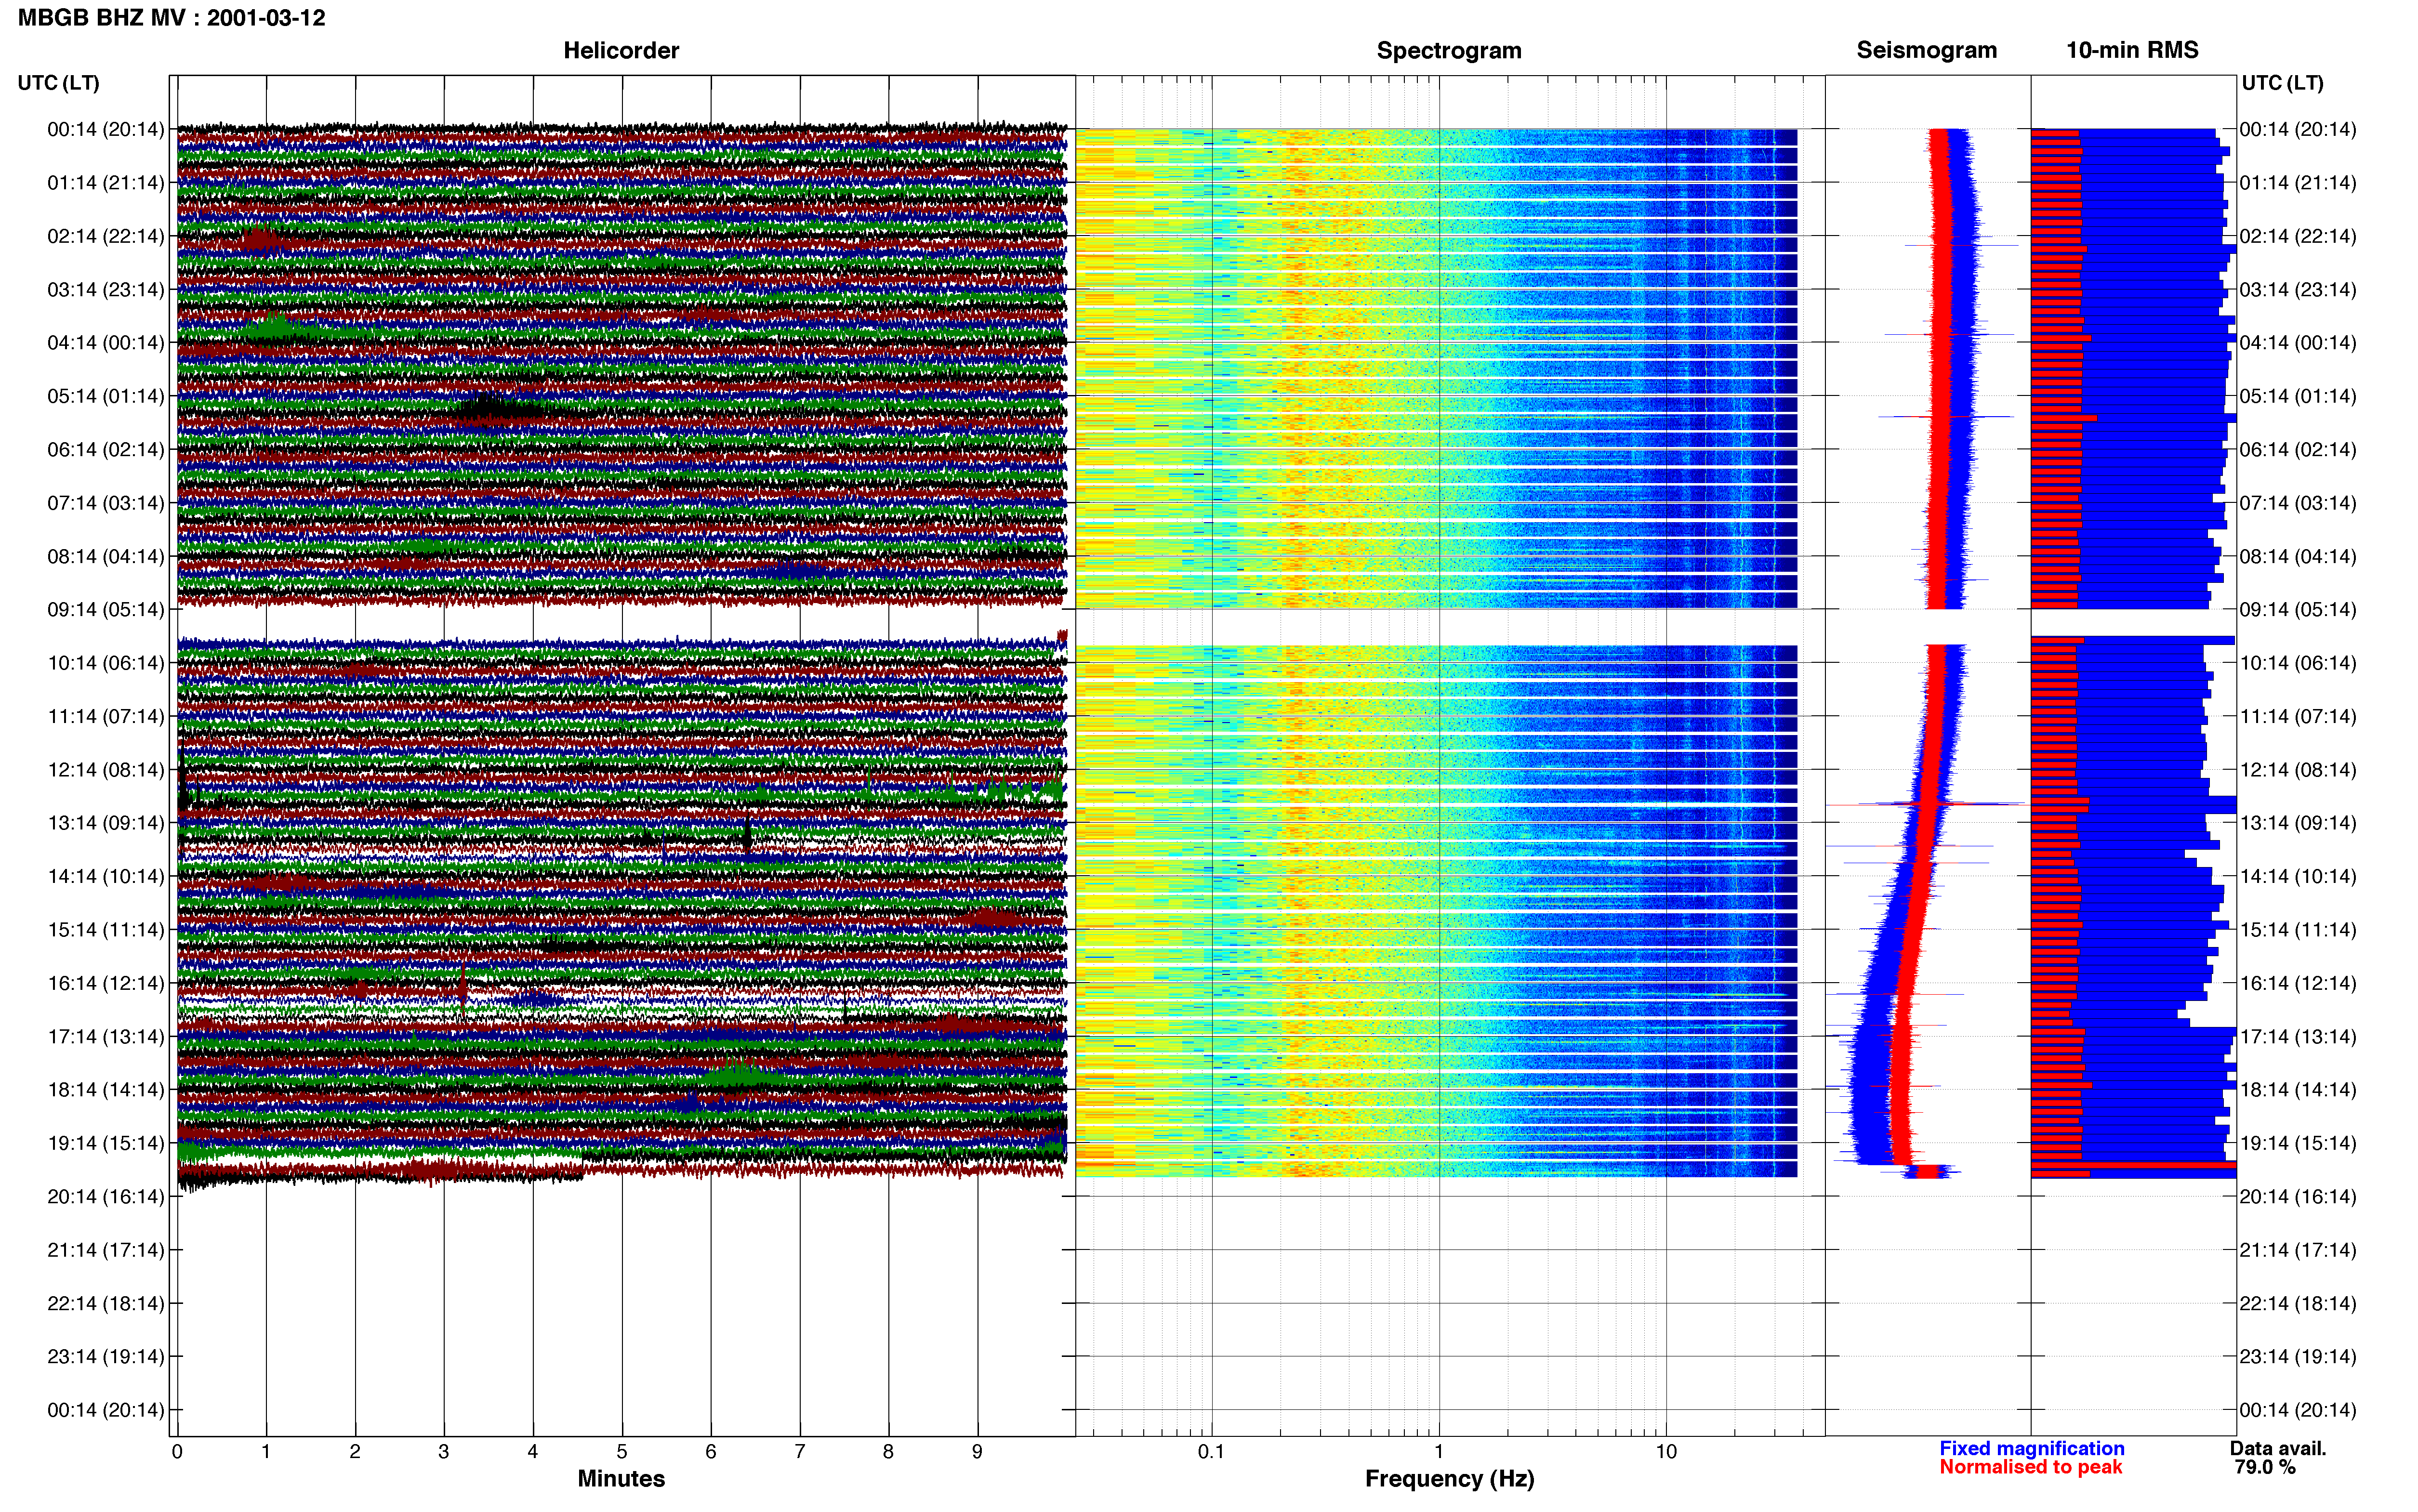Image resolution: width=2418 pixels, height=1512 pixels.
Task: Click left time label 09:14 (05:14)
Action: (106, 610)
